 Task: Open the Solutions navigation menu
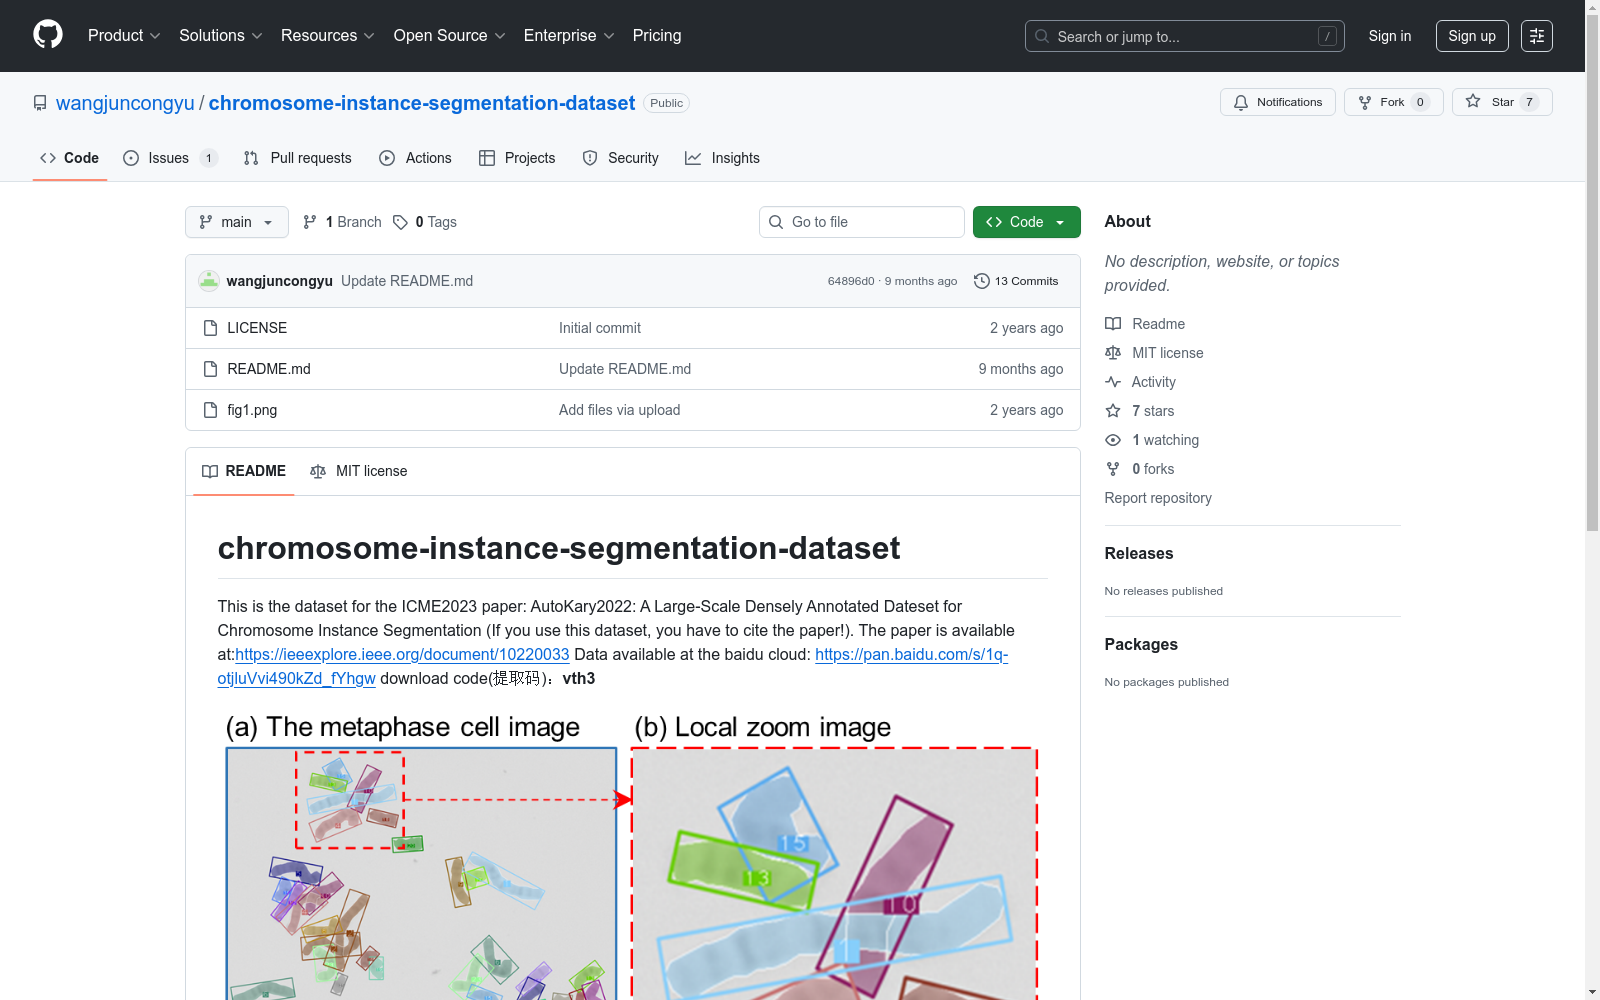(220, 36)
